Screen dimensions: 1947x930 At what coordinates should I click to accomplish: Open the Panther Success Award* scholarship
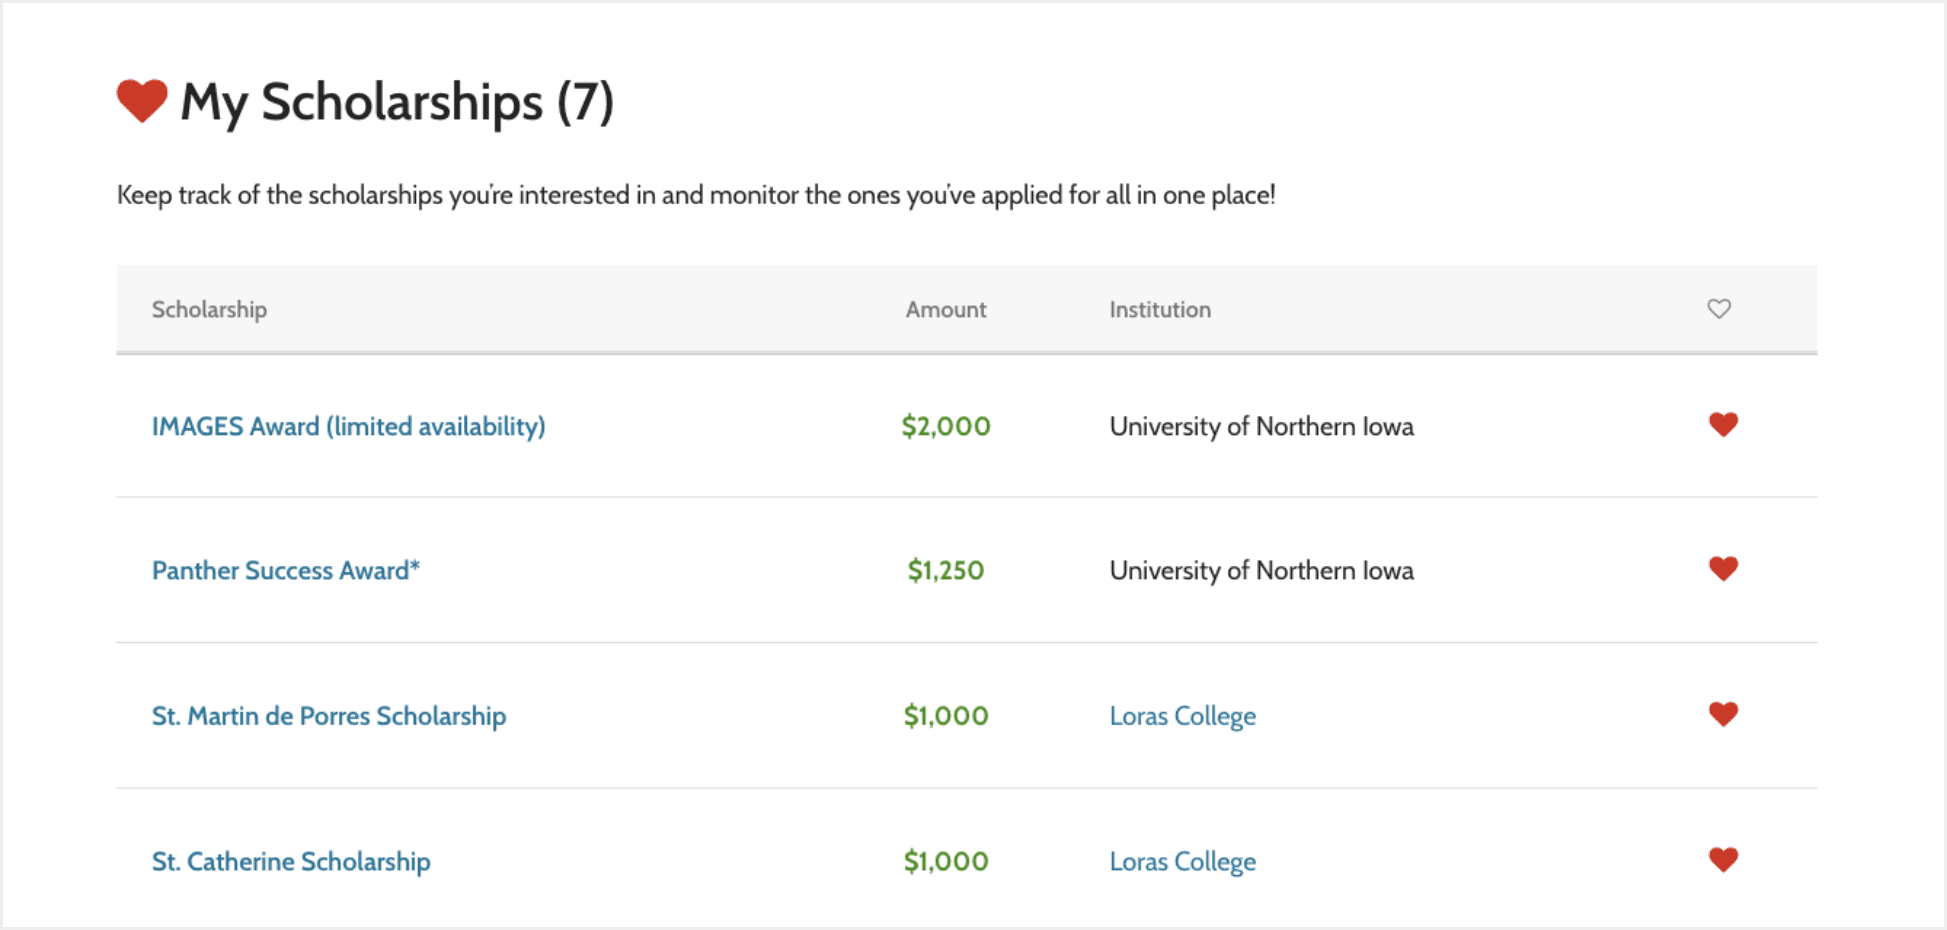point(285,571)
